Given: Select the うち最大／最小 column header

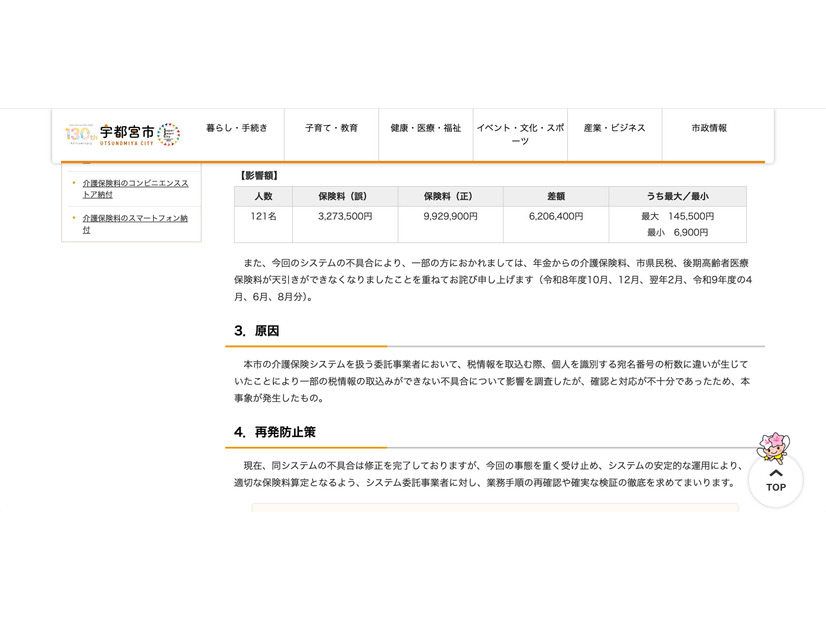Looking at the screenshot, I should tap(677, 196).
